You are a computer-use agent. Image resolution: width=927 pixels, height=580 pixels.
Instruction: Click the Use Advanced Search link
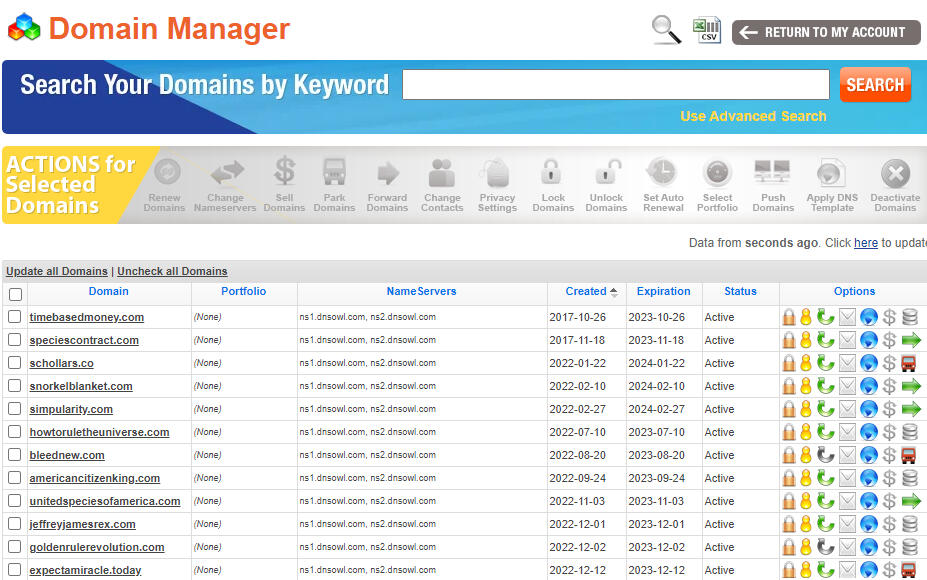[x=753, y=116]
